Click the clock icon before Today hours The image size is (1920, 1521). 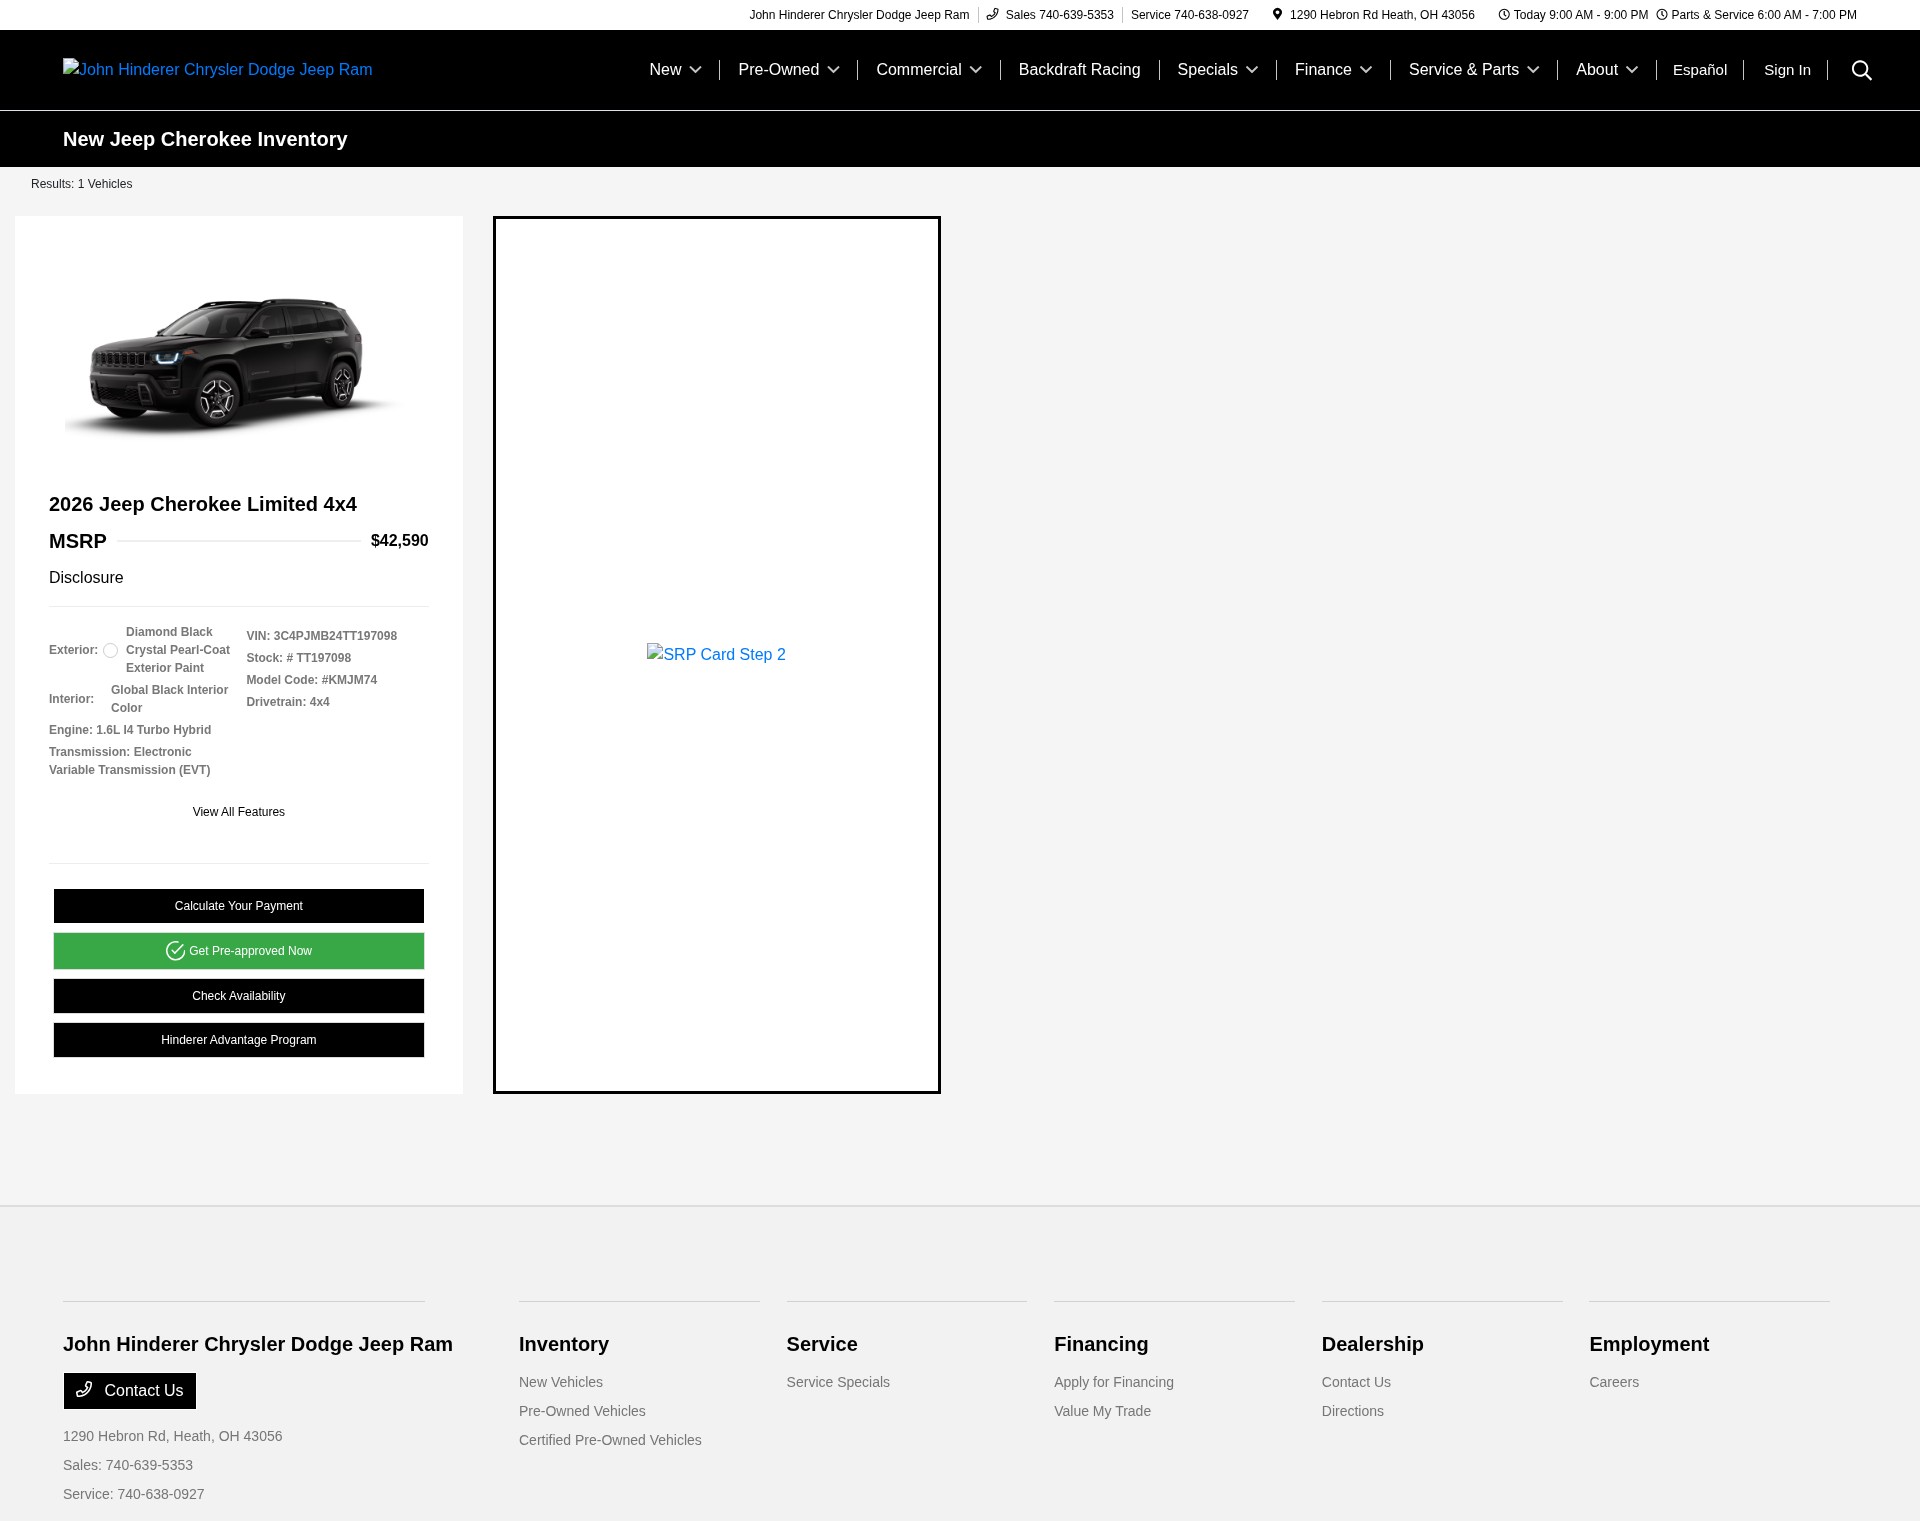pyautogui.click(x=1504, y=14)
